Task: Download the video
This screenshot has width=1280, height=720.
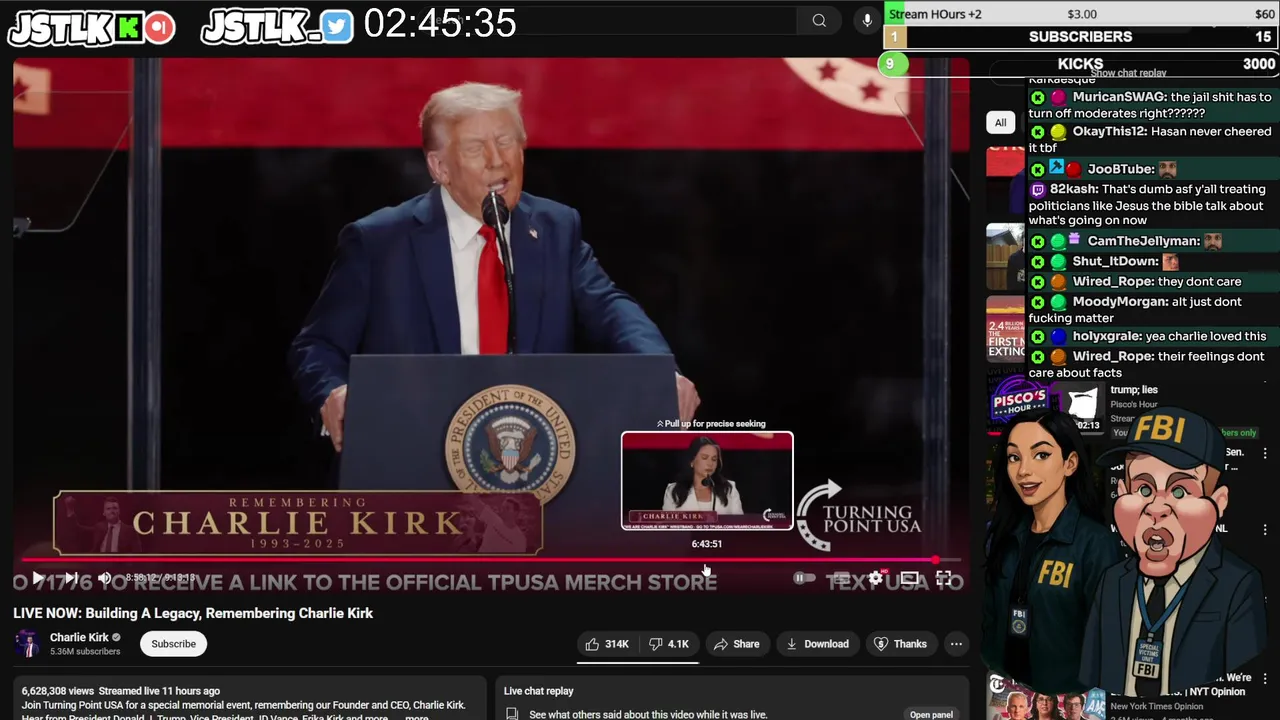Action: pos(817,644)
